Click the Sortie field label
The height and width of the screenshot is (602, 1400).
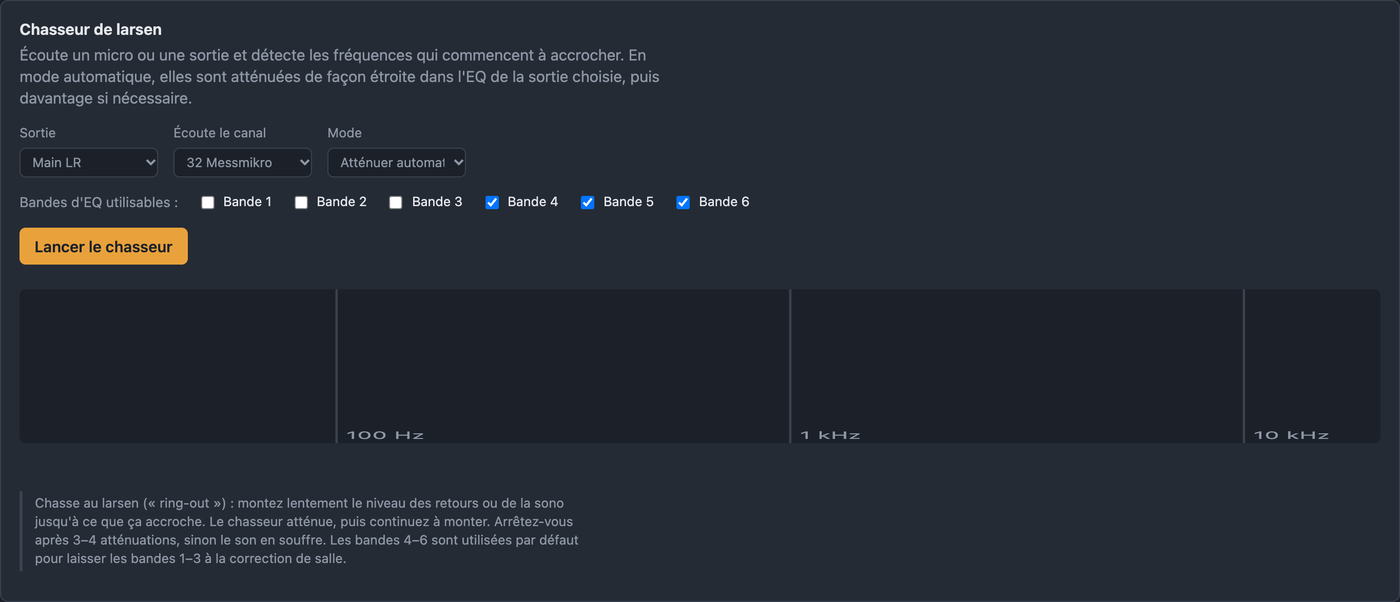(x=38, y=133)
